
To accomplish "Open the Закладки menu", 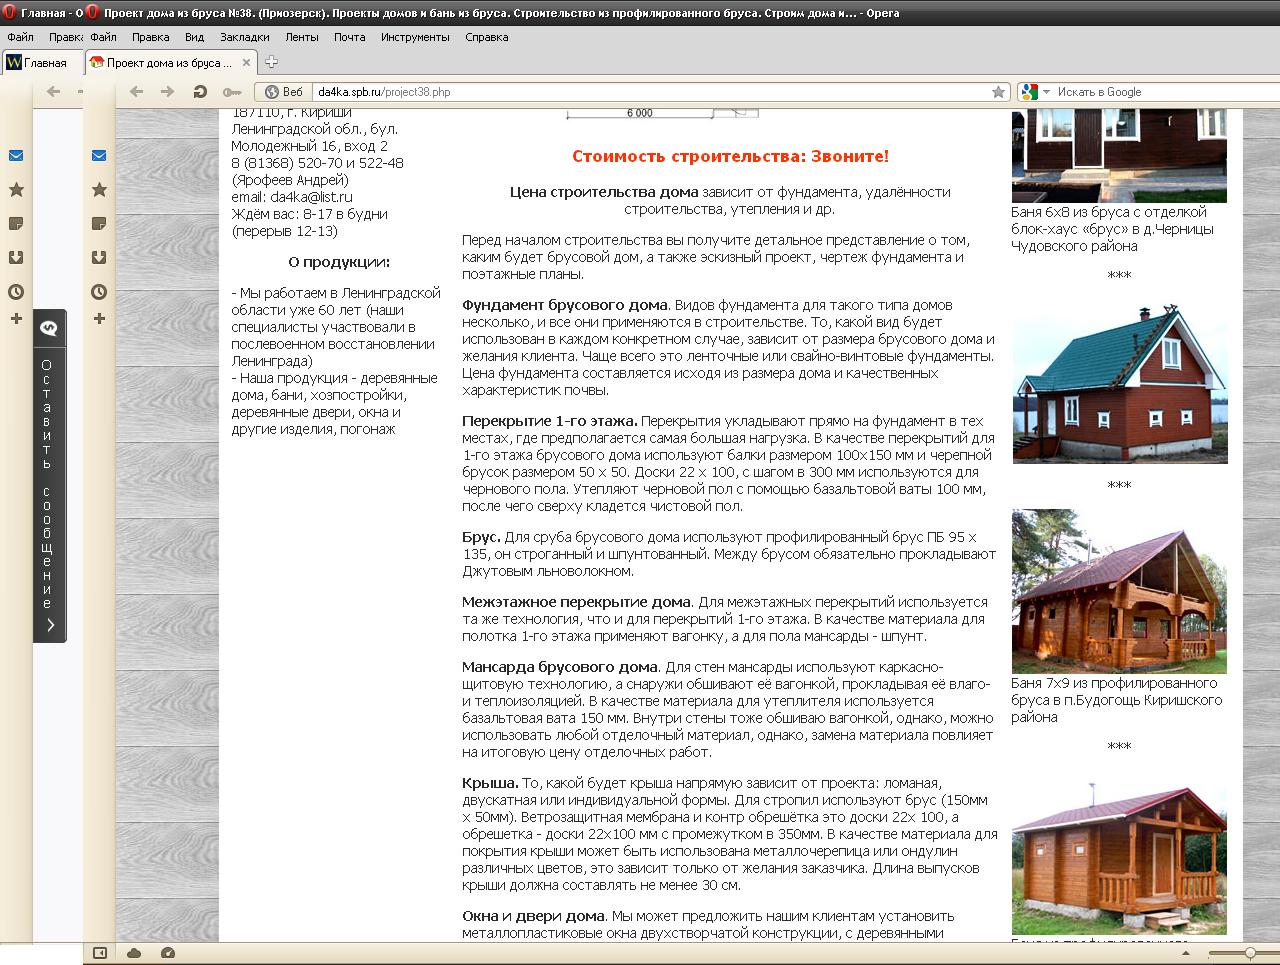I will point(244,37).
